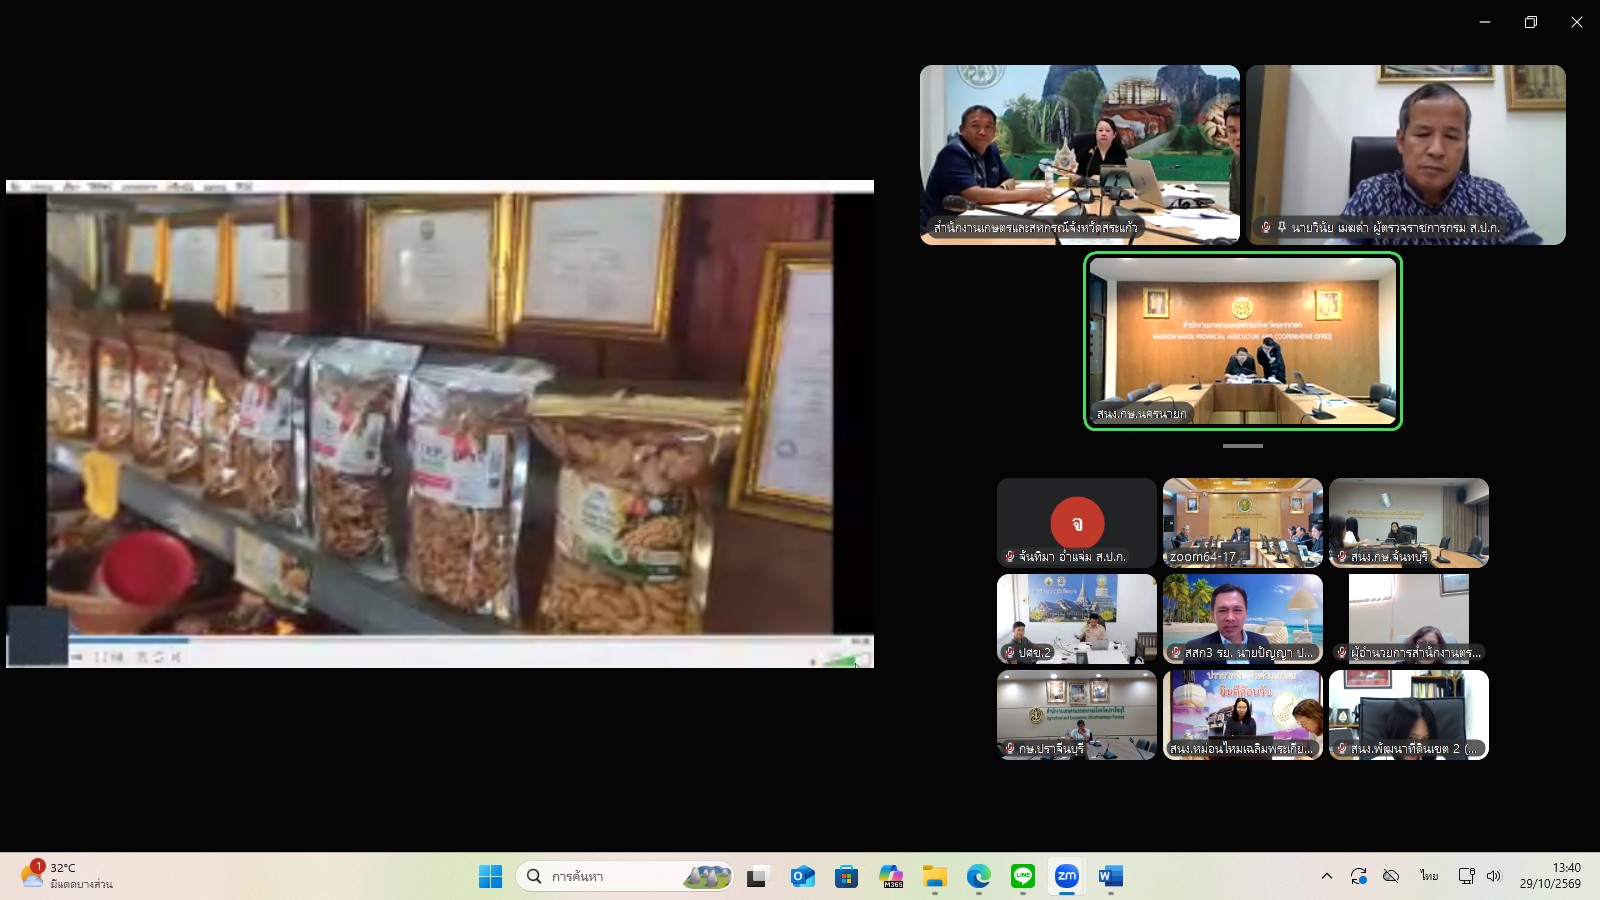
Task: Select the shared video of snack packages
Action: tap(440, 424)
